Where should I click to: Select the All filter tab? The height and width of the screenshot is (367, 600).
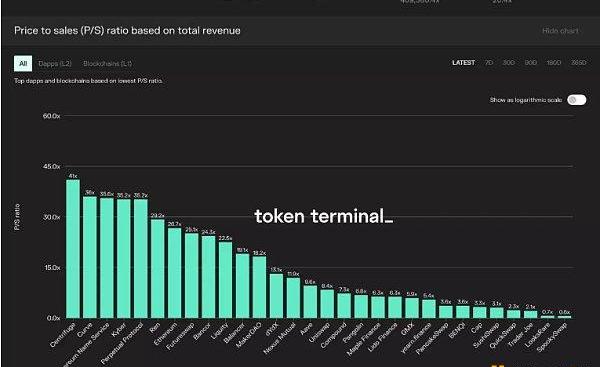pyautogui.click(x=23, y=64)
